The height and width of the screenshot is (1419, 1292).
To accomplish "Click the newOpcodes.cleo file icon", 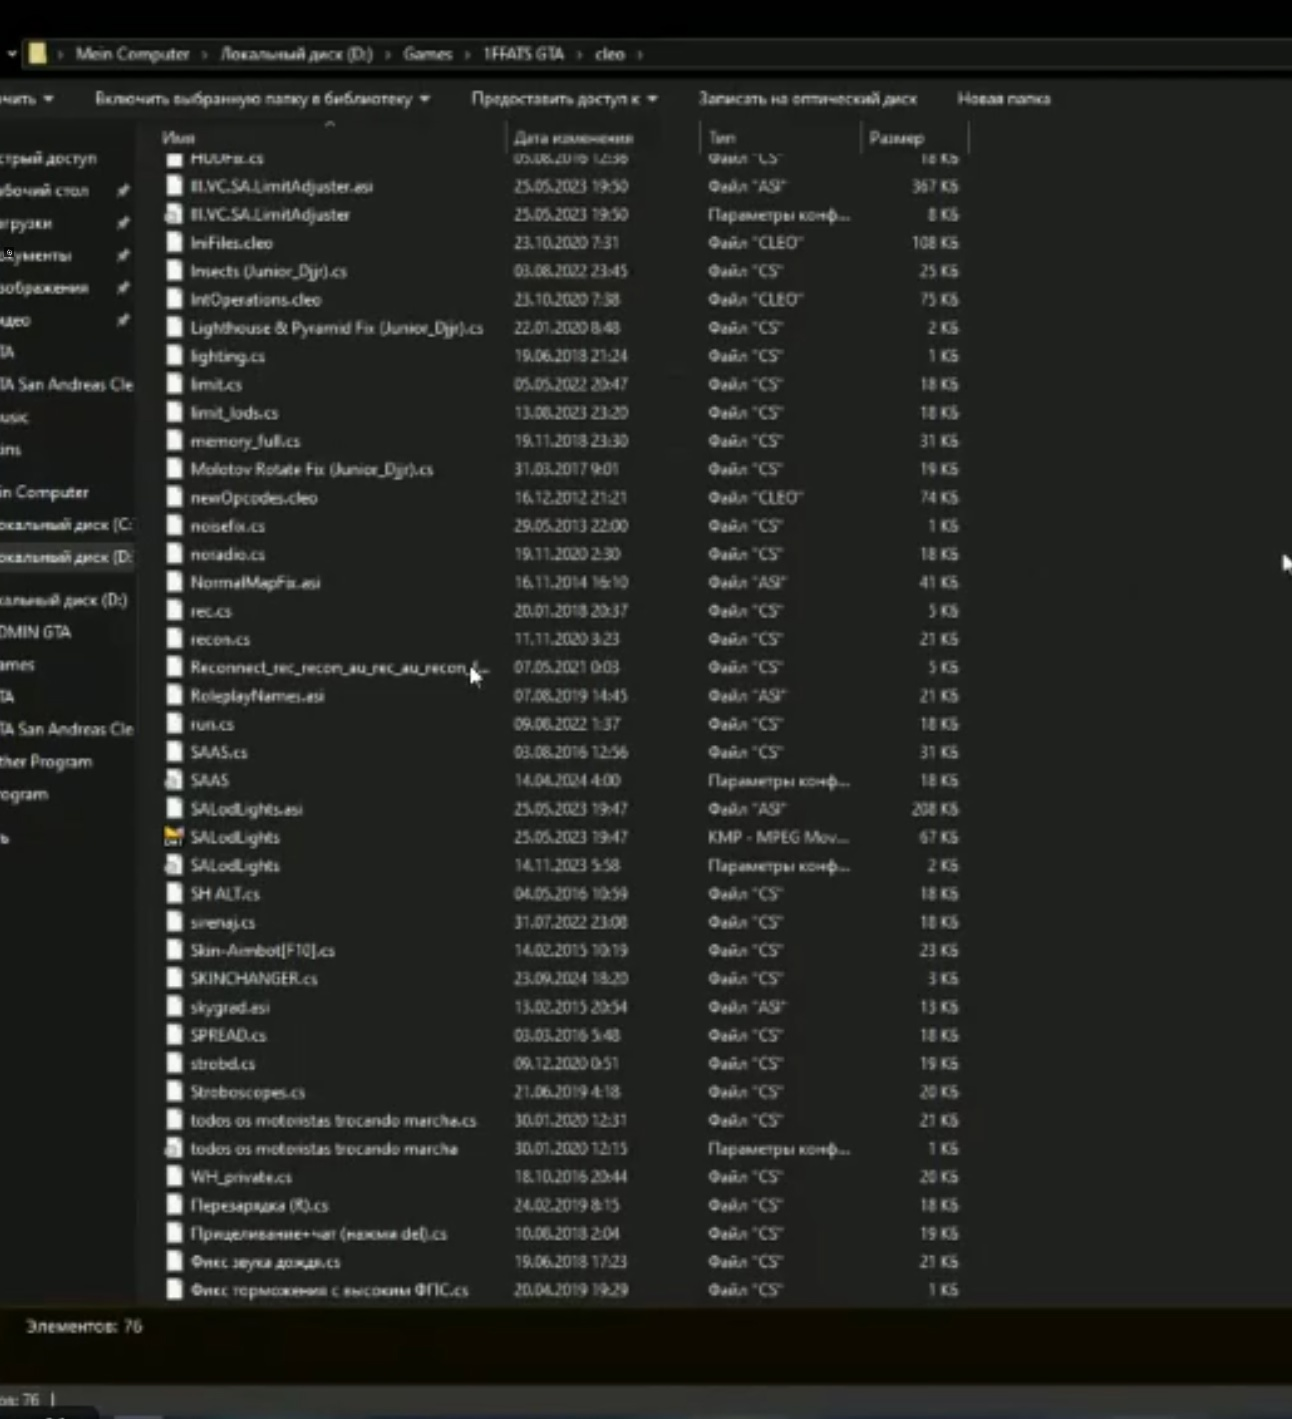I will pyautogui.click(x=174, y=497).
